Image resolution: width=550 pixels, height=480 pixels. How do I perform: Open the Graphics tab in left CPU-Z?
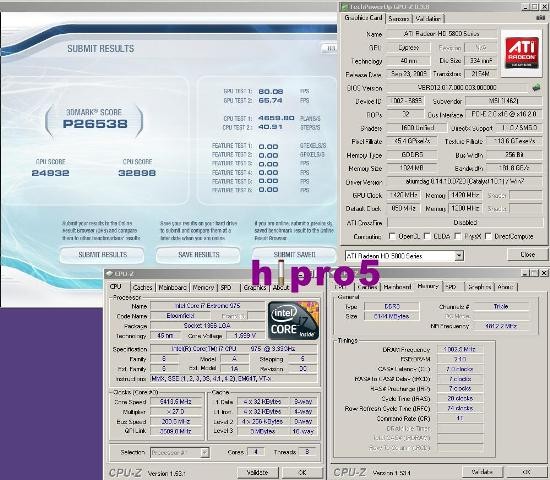click(x=255, y=287)
